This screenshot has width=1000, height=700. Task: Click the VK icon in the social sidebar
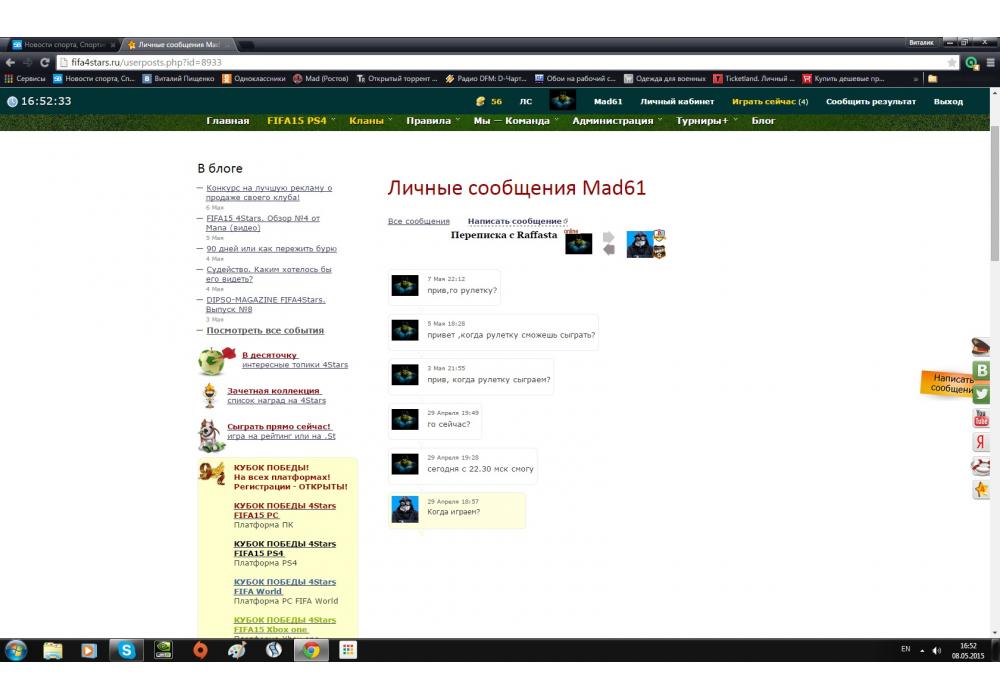[981, 370]
